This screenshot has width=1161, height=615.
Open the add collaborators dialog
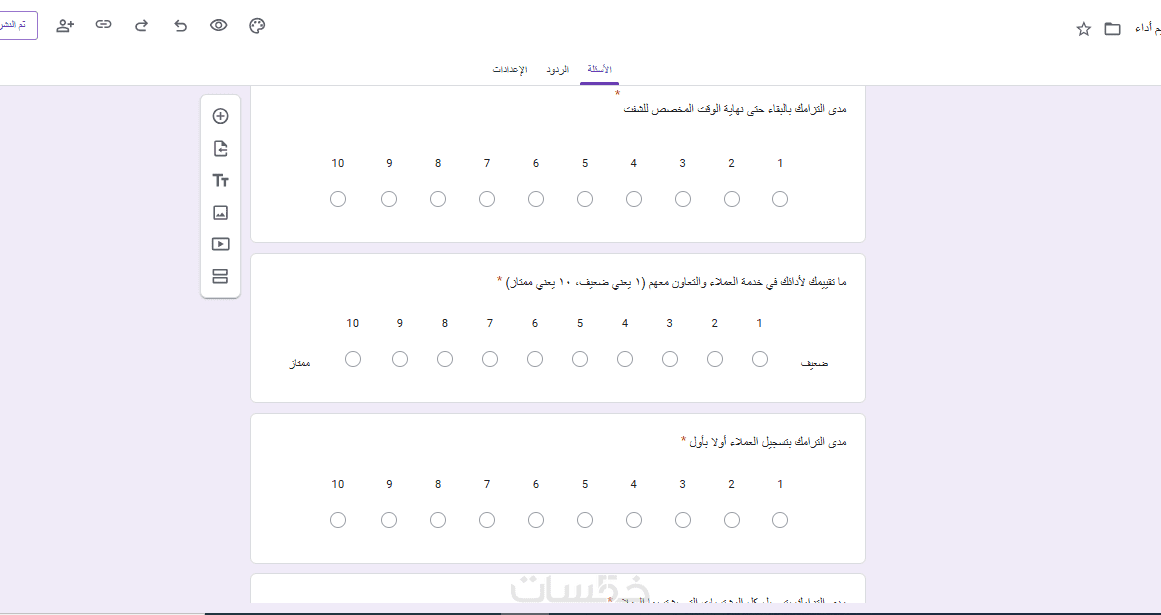(66, 26)
